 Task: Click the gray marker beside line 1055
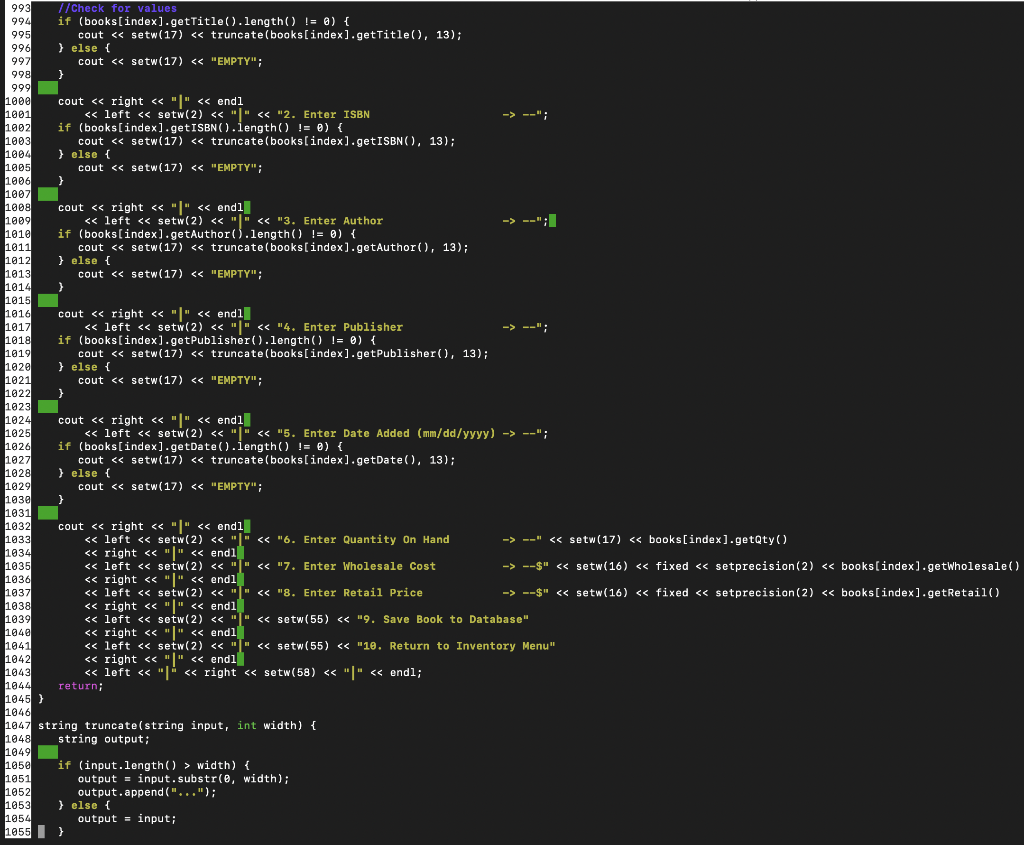pos(40,831)
